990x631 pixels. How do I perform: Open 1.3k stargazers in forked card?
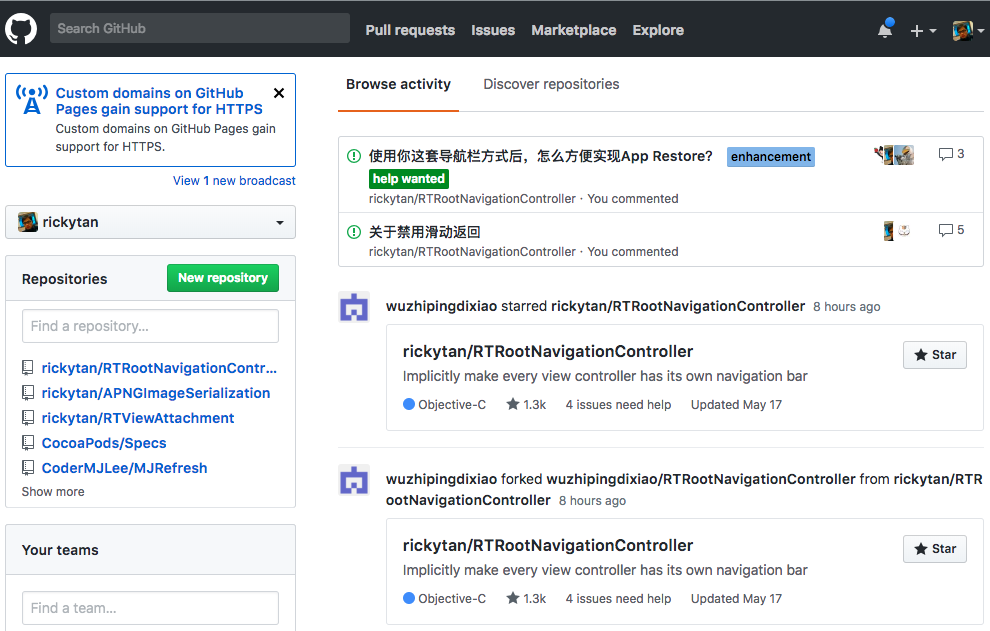[526, 598]
